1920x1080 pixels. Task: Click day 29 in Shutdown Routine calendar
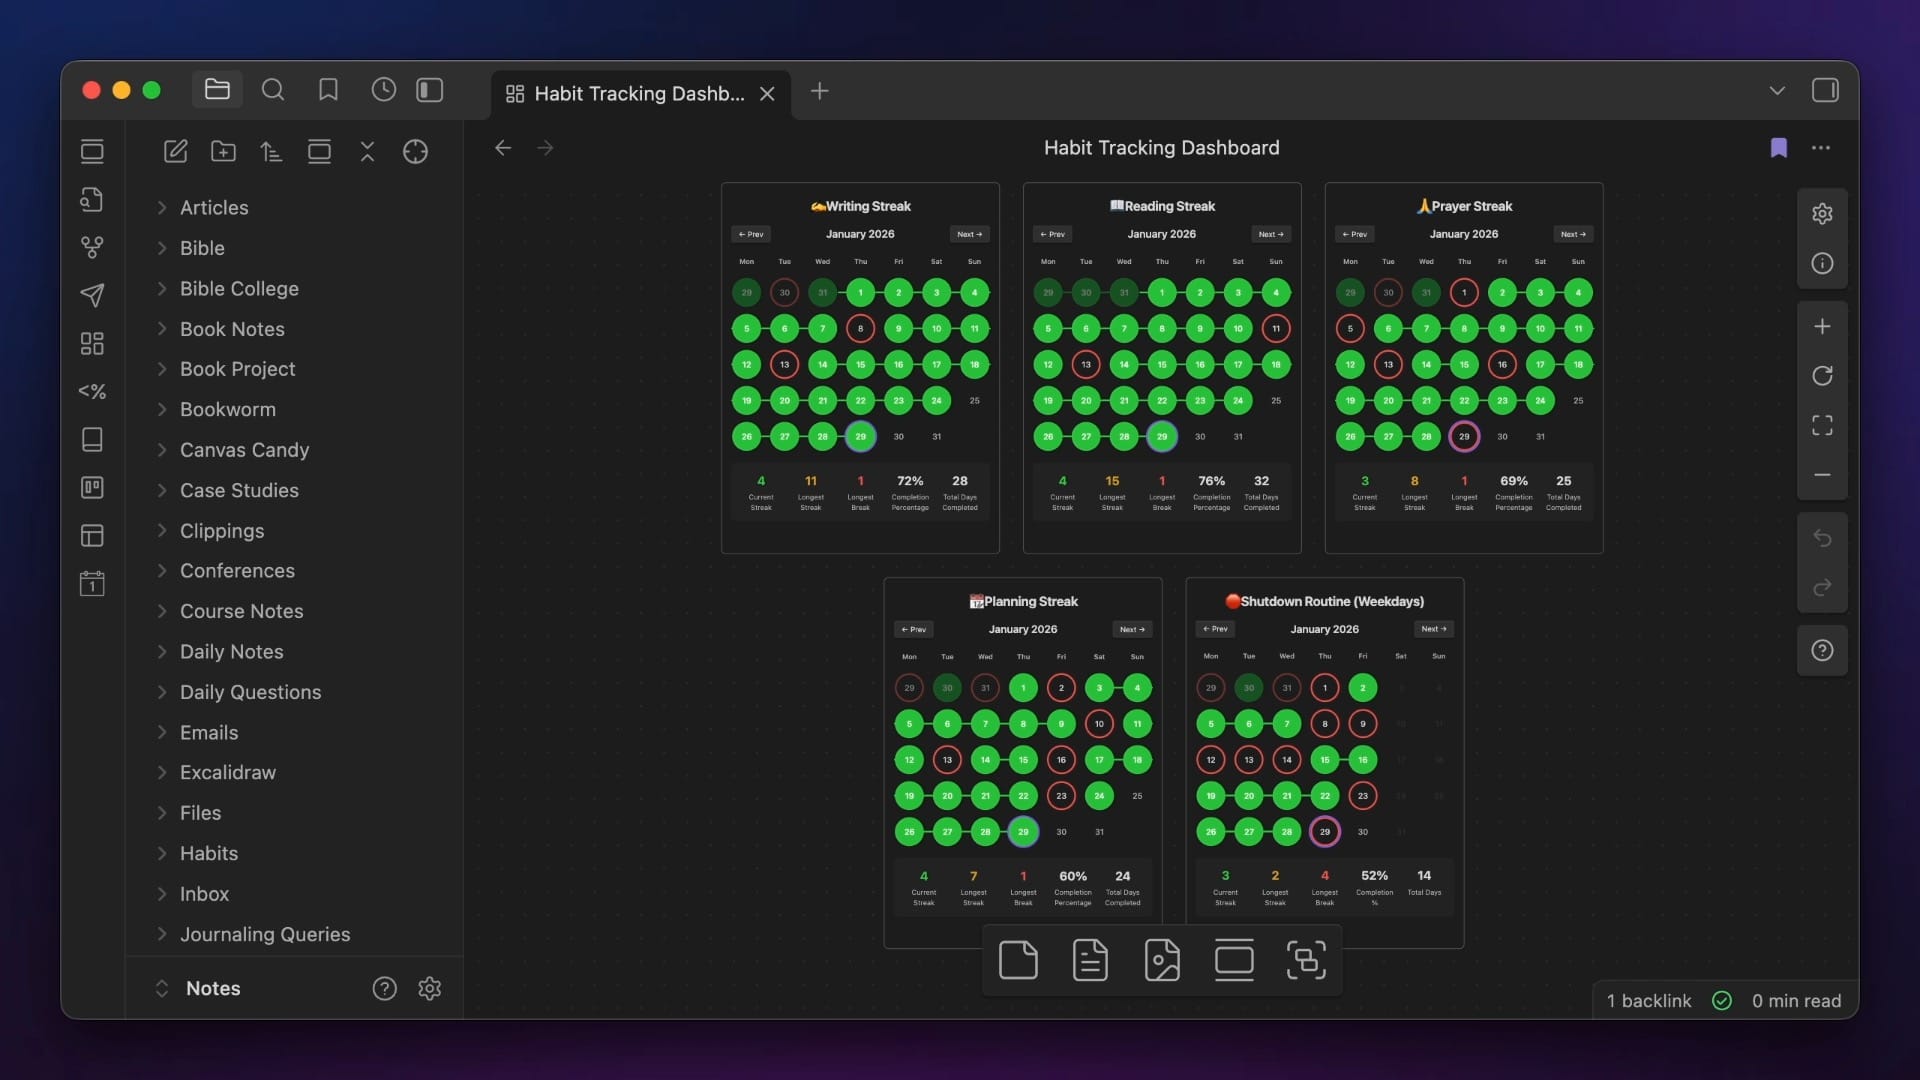point(1324,832)
